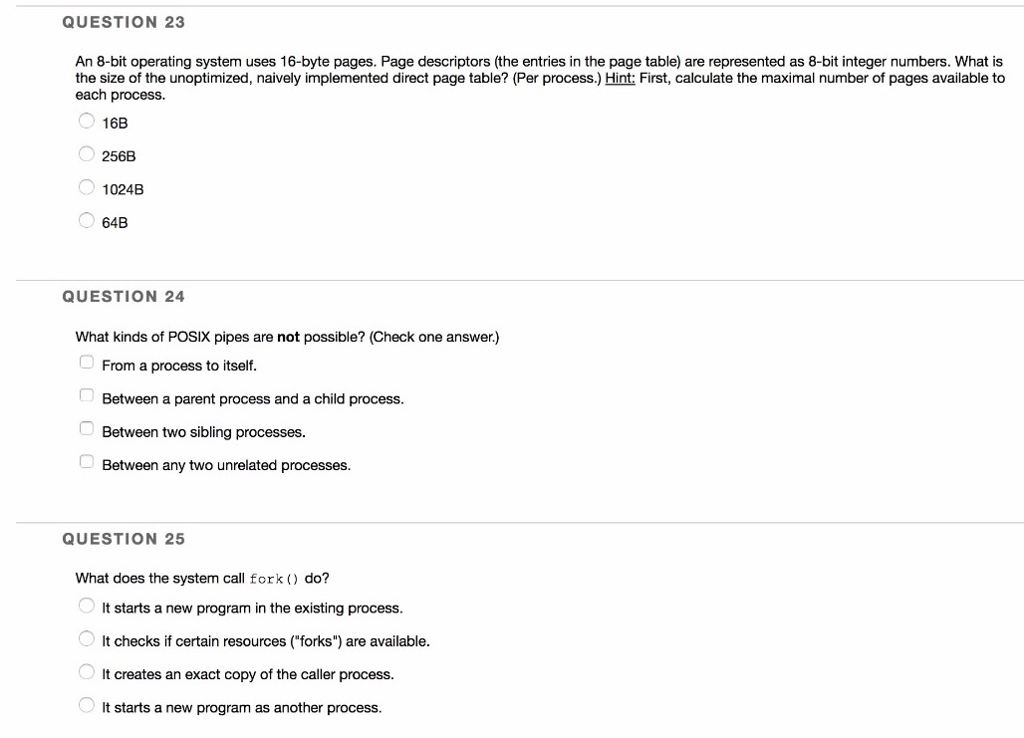
Task: Choose 1024B in Question 23
Action: point(86,187)
